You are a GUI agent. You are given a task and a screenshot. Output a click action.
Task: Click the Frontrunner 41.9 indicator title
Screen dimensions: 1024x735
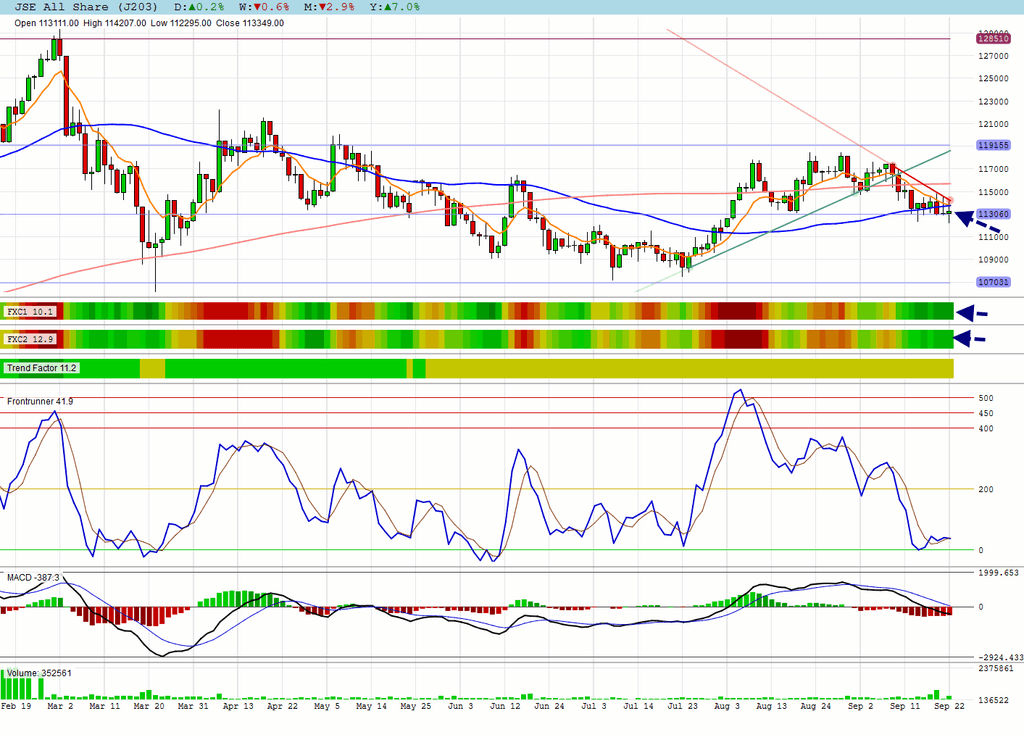click(x=40, y=401)
